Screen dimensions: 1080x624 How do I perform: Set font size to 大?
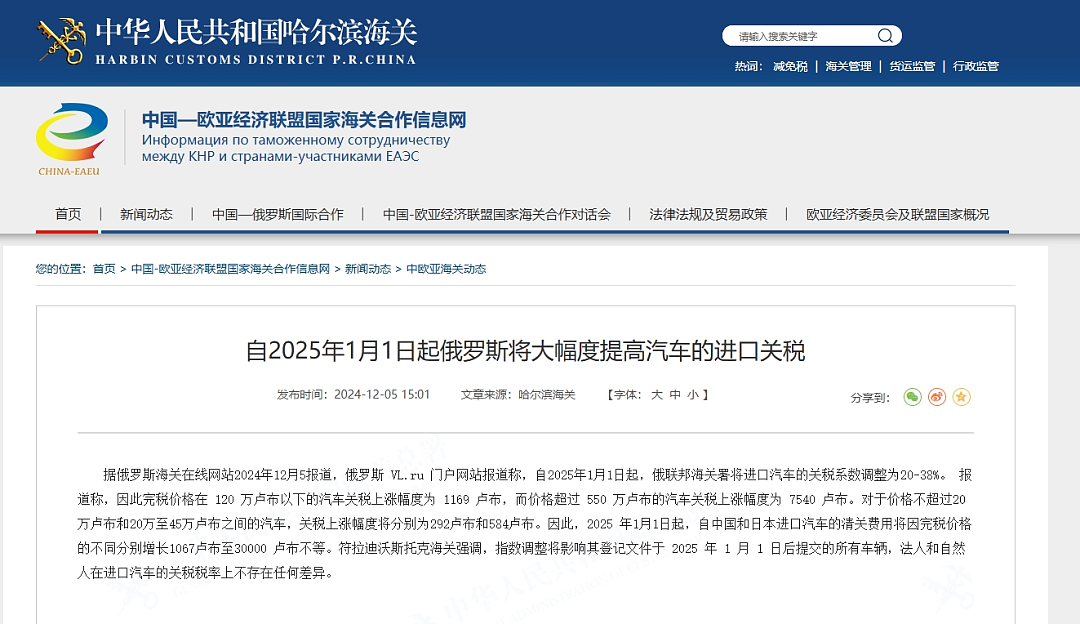656,395
